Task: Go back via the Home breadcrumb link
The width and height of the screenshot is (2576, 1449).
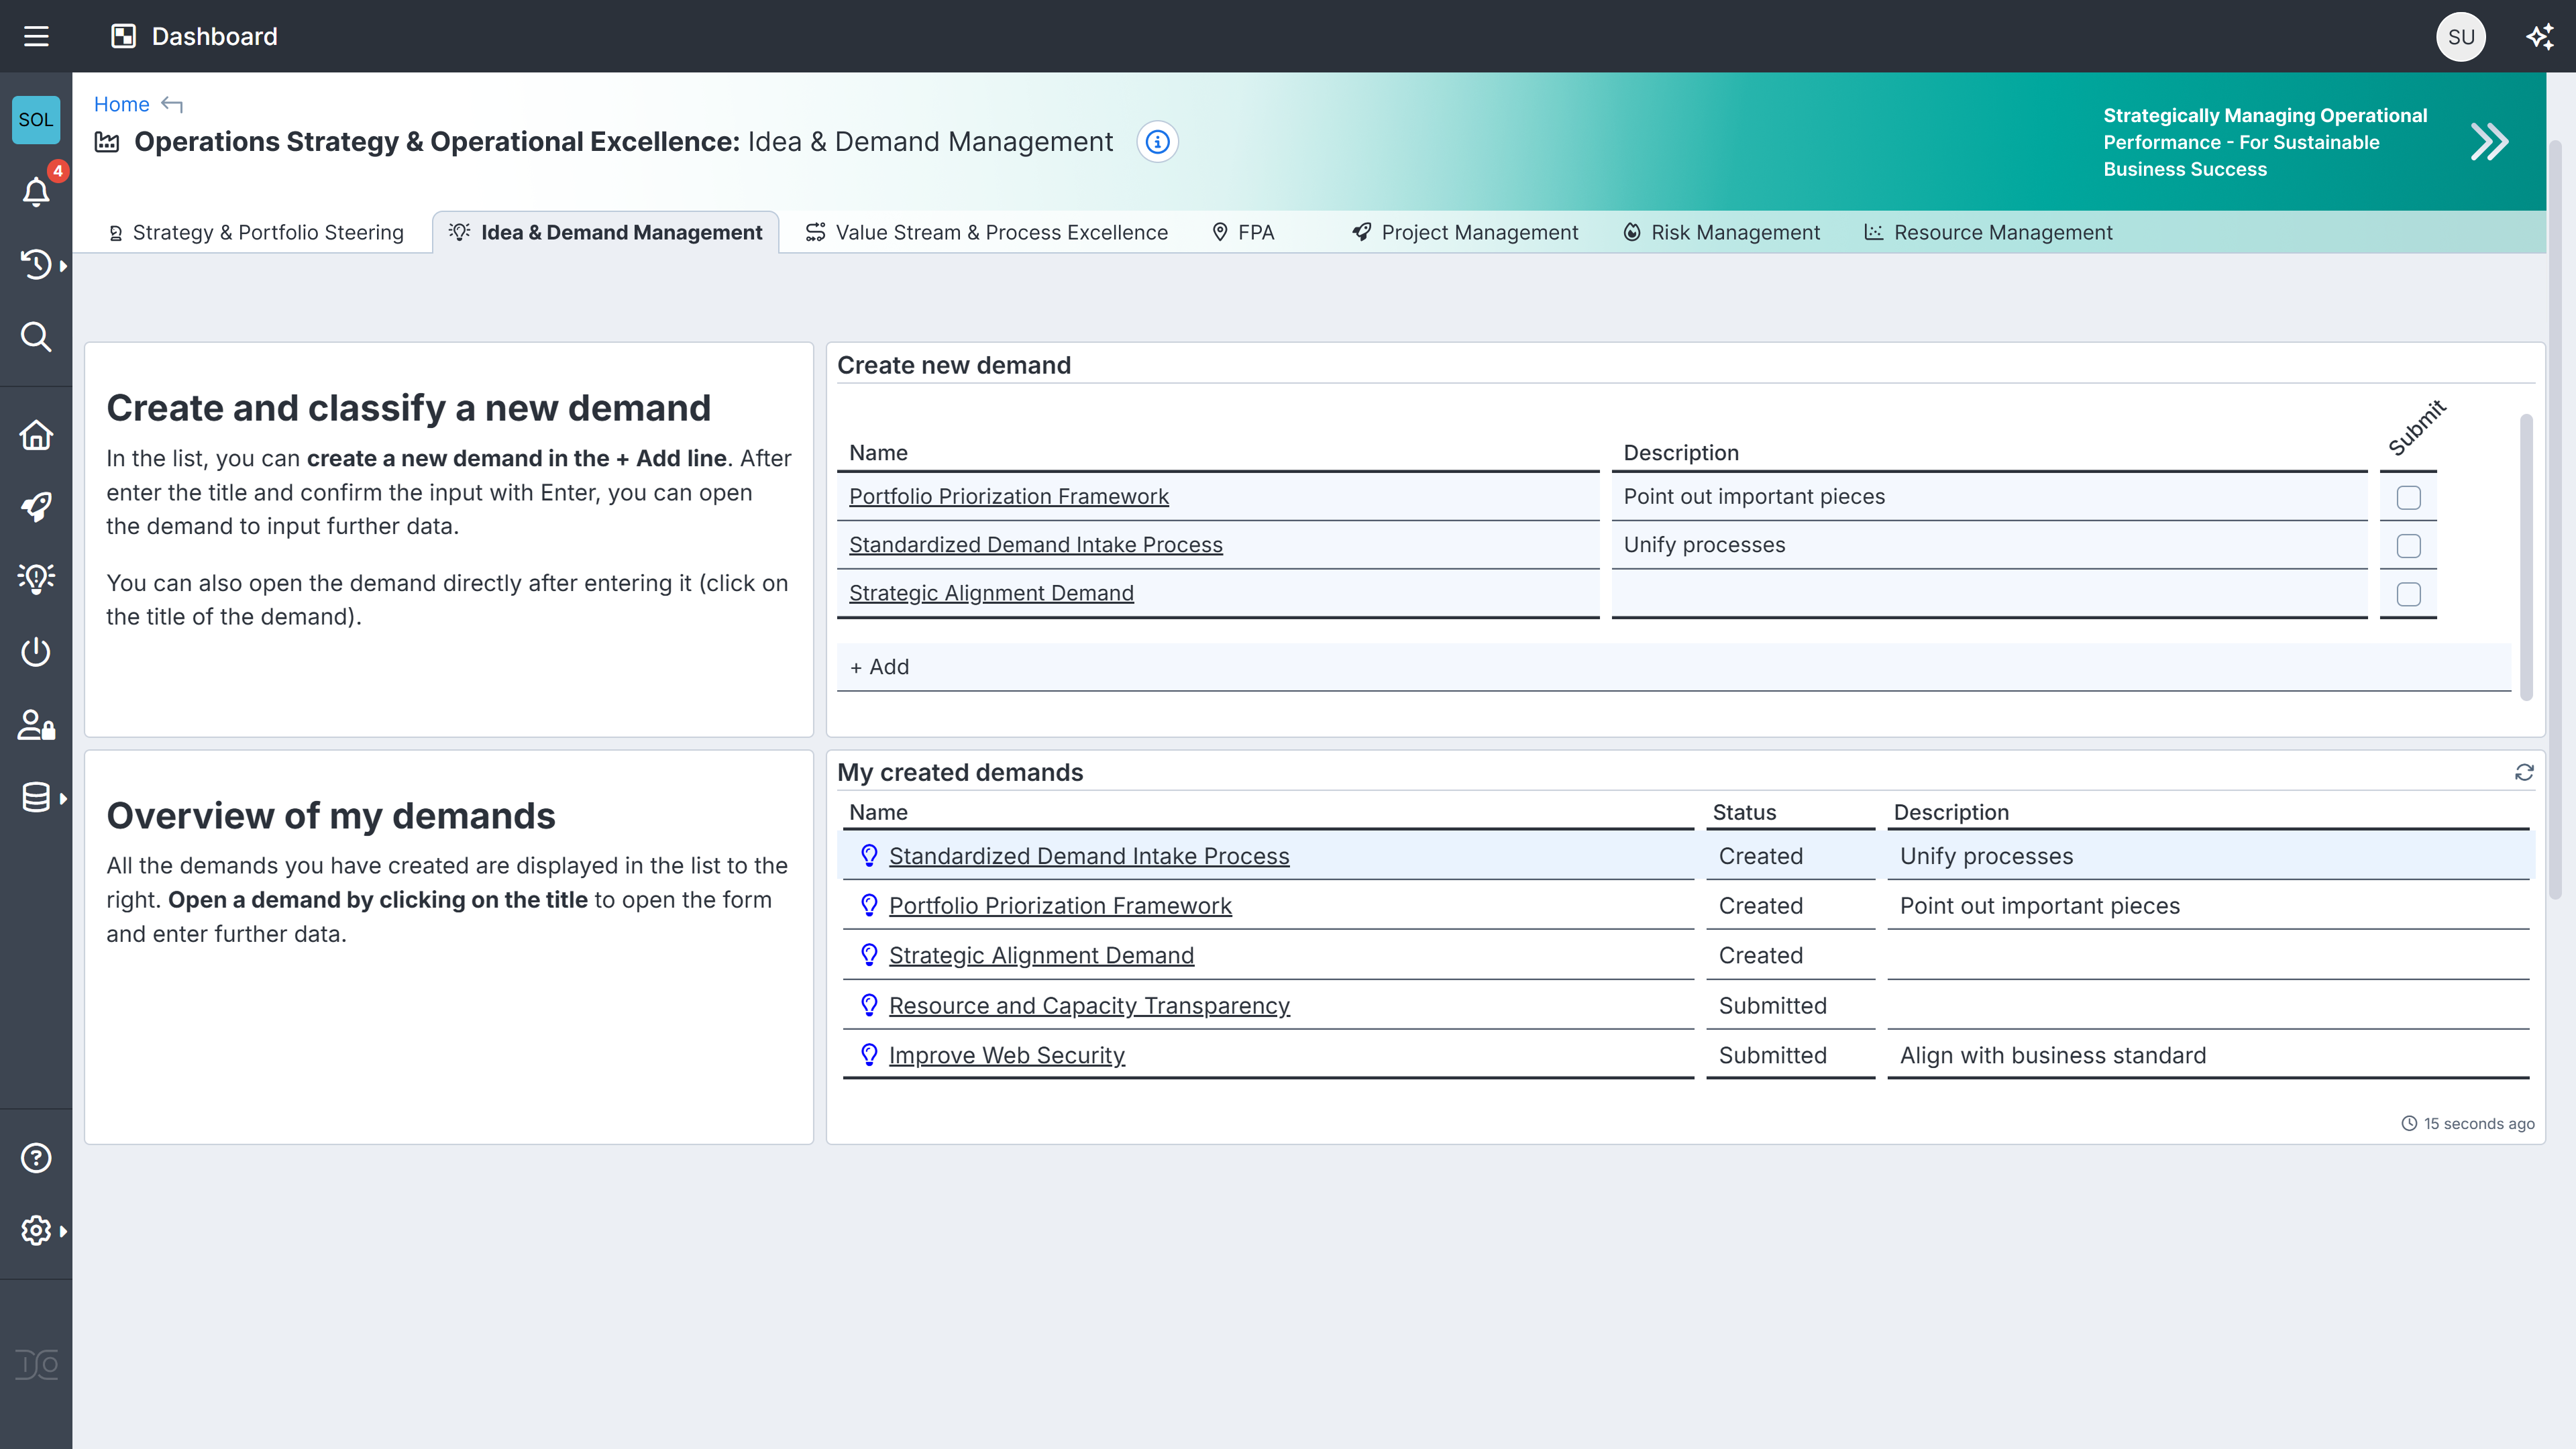Action: (x=121, y=104)
